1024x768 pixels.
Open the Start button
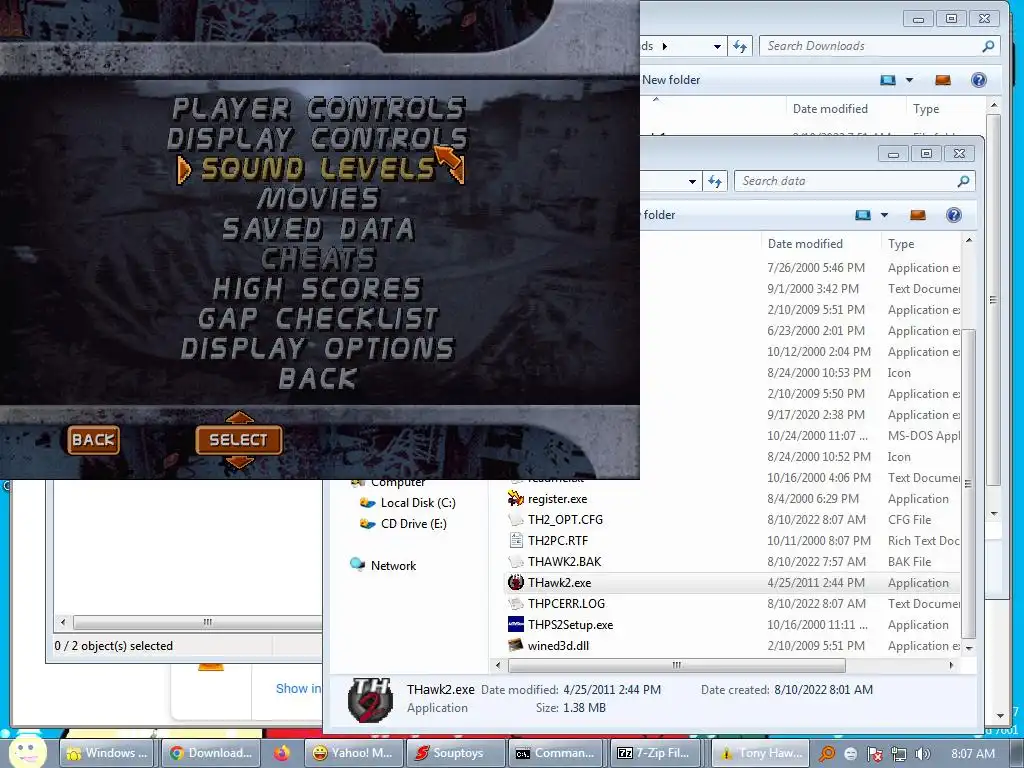tap(27, 752)
